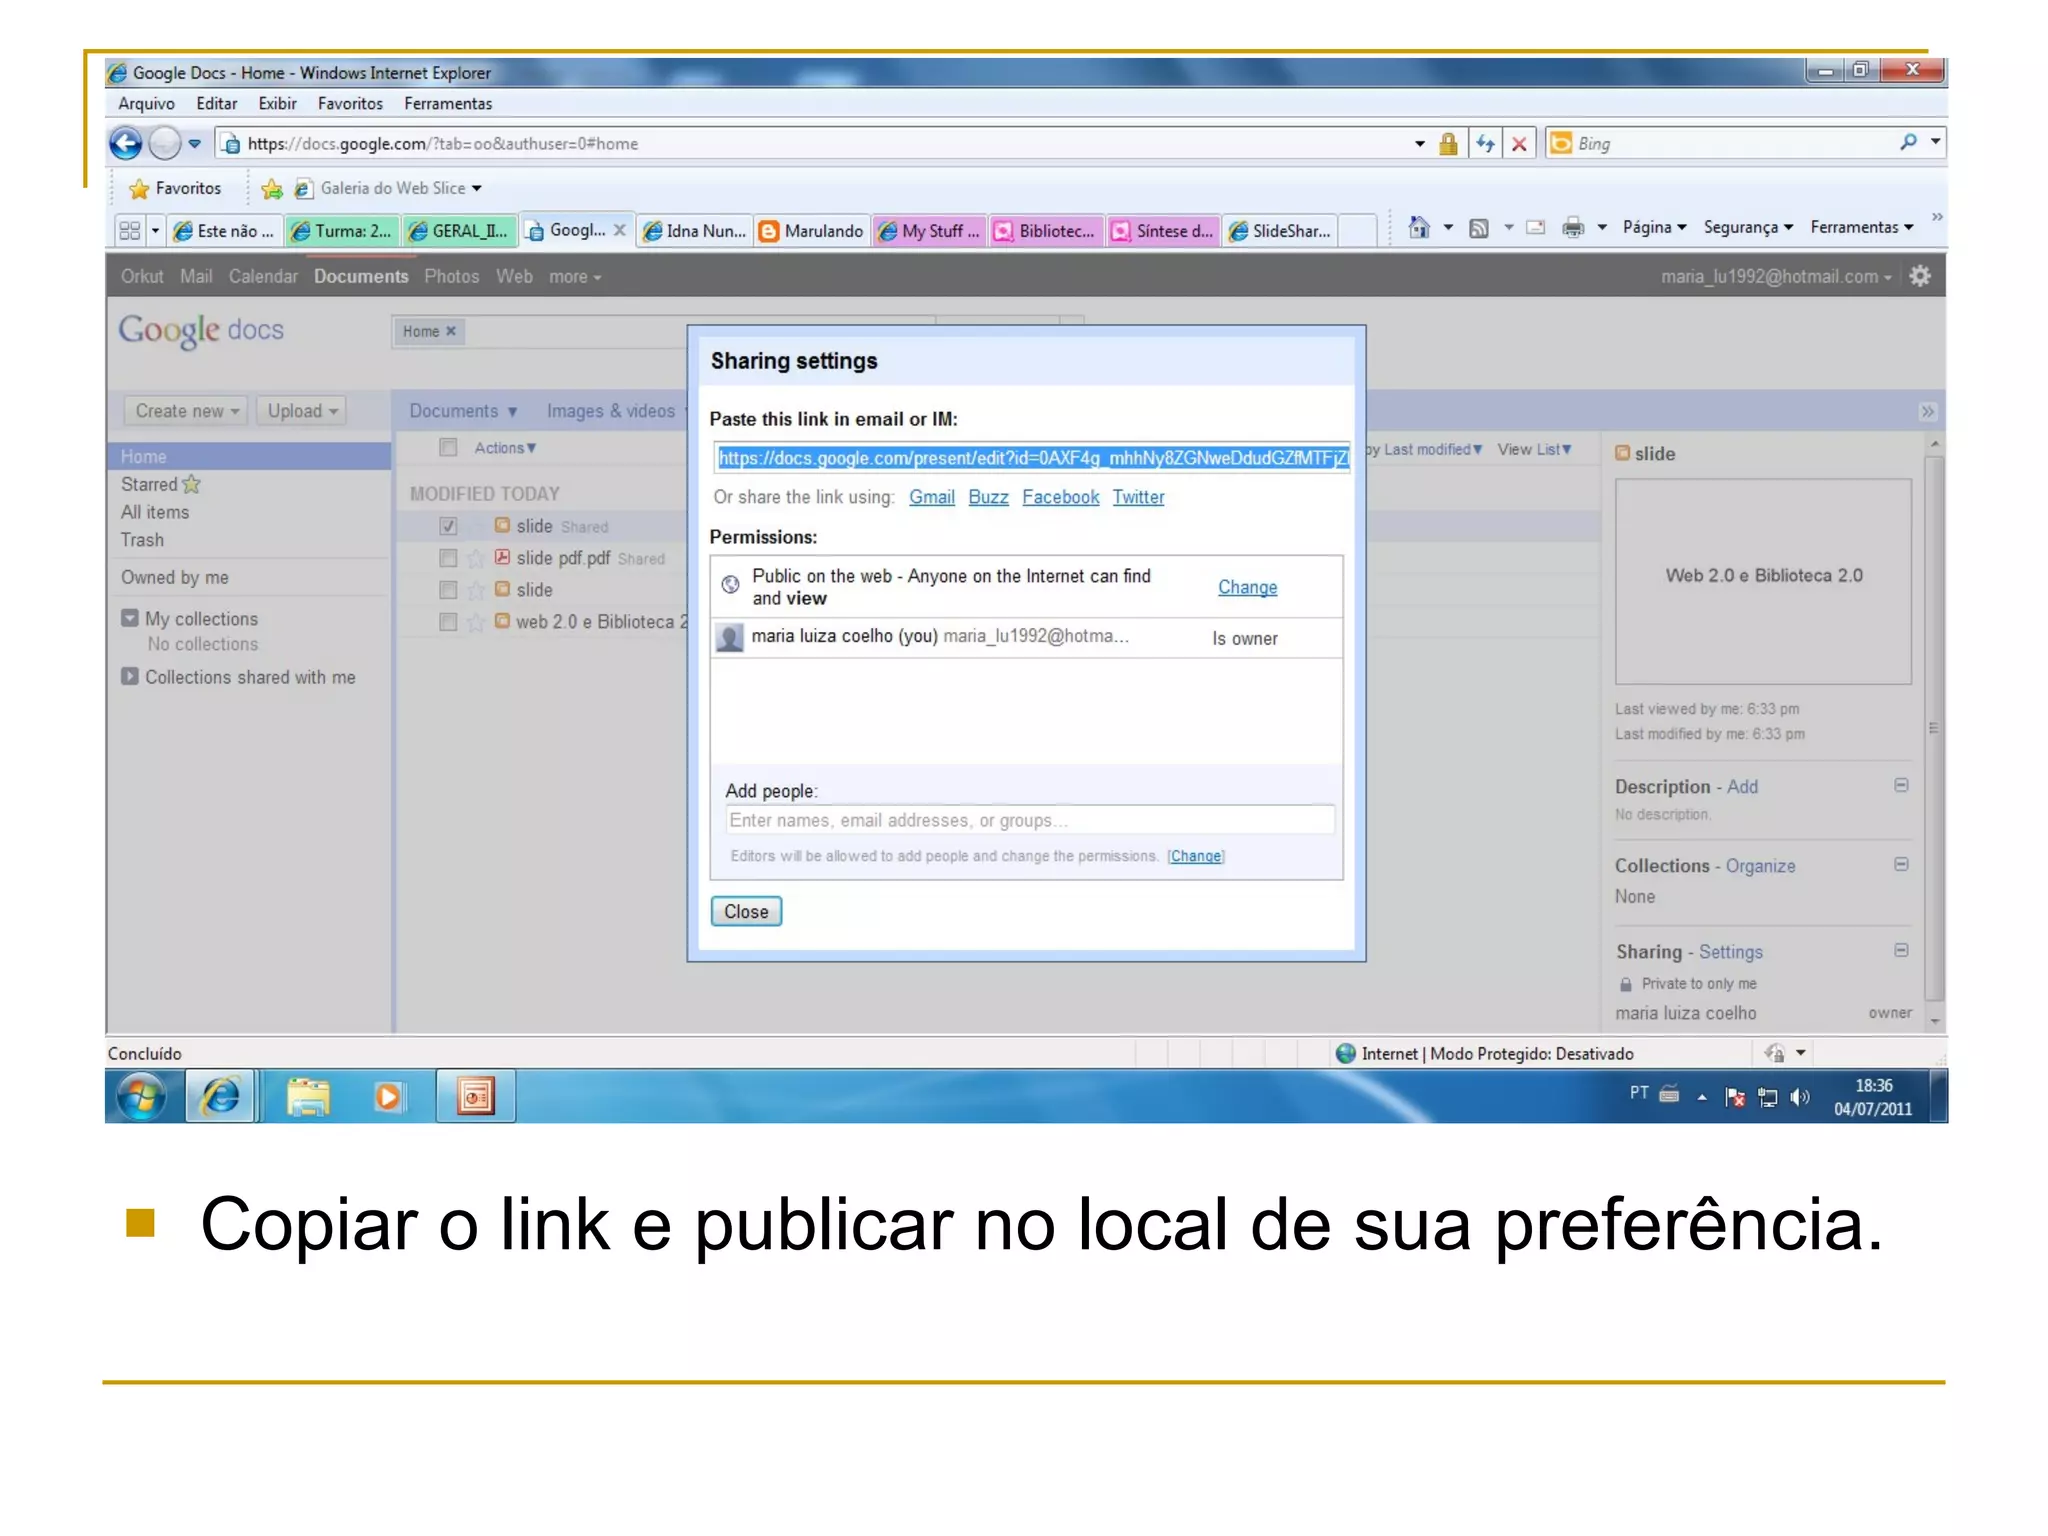Click the maria luiza coelho avatar icon

(731, 638)
